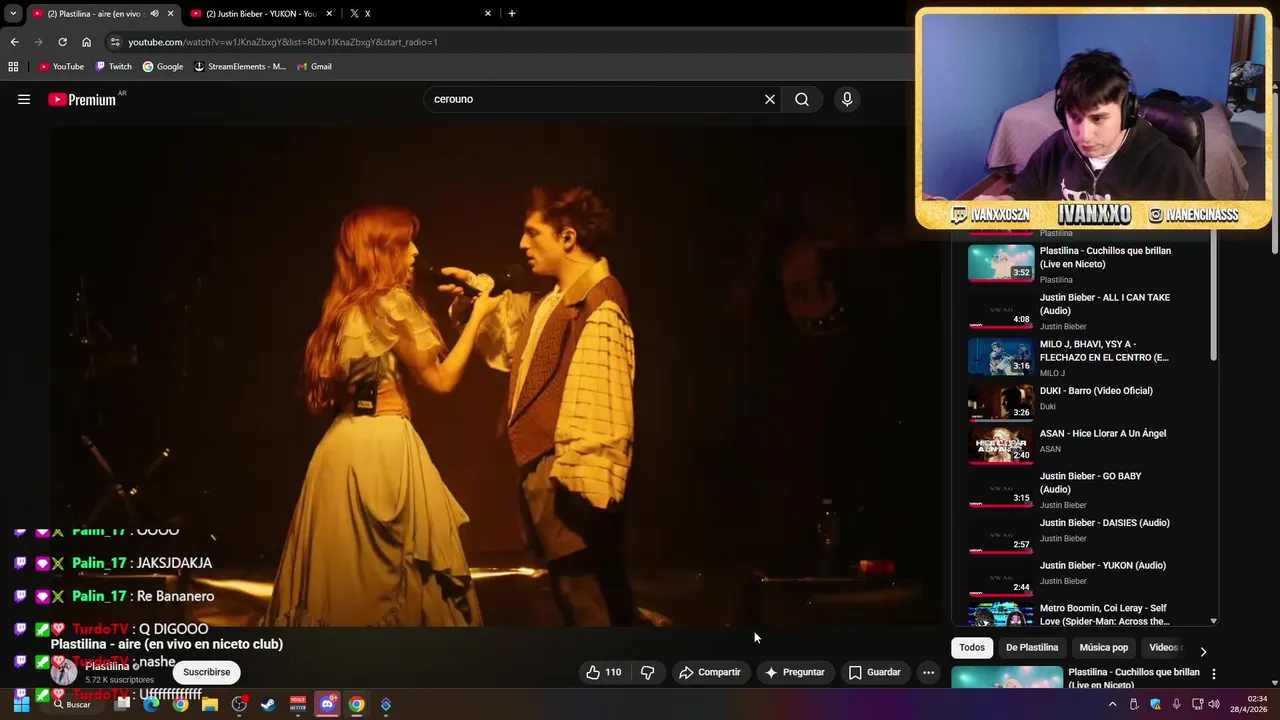This screenshot has width=1280, height=720.
Task: Like the video with thumbs up
Action: [x=603, y=672]
